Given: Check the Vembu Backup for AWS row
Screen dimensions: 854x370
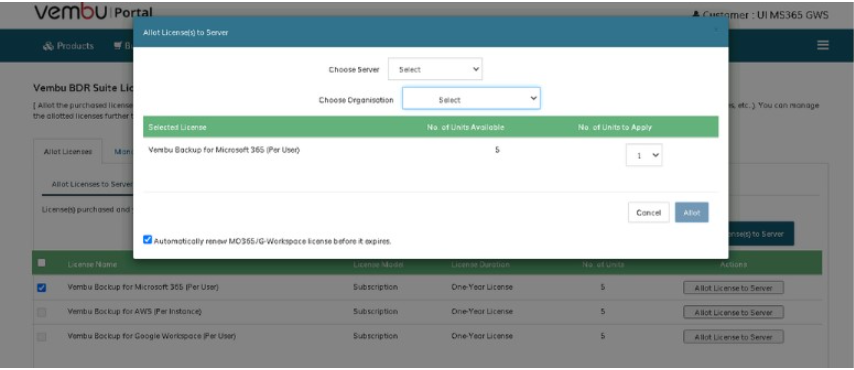Looking at the screenshot, I should click(x=41, y=312).
